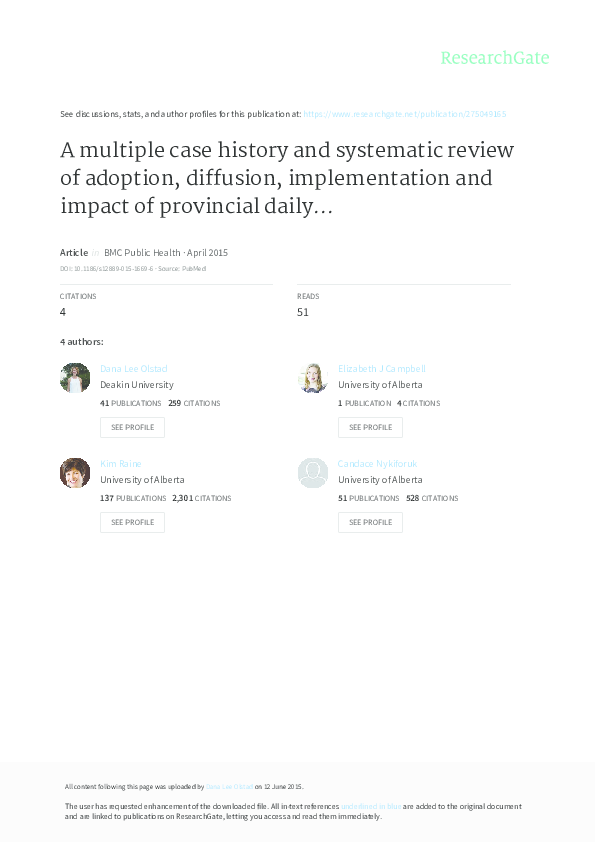Click SEE PROFILE under Kim Raine

[132, 522]
